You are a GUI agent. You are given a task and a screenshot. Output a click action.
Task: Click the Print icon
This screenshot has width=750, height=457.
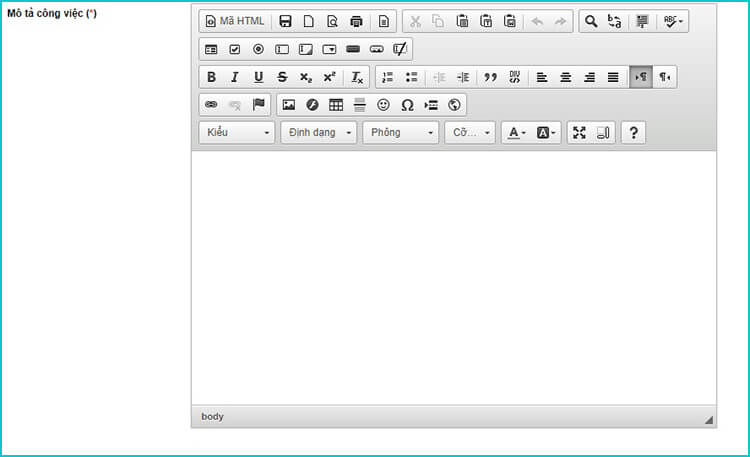click(x=356, y=21)
